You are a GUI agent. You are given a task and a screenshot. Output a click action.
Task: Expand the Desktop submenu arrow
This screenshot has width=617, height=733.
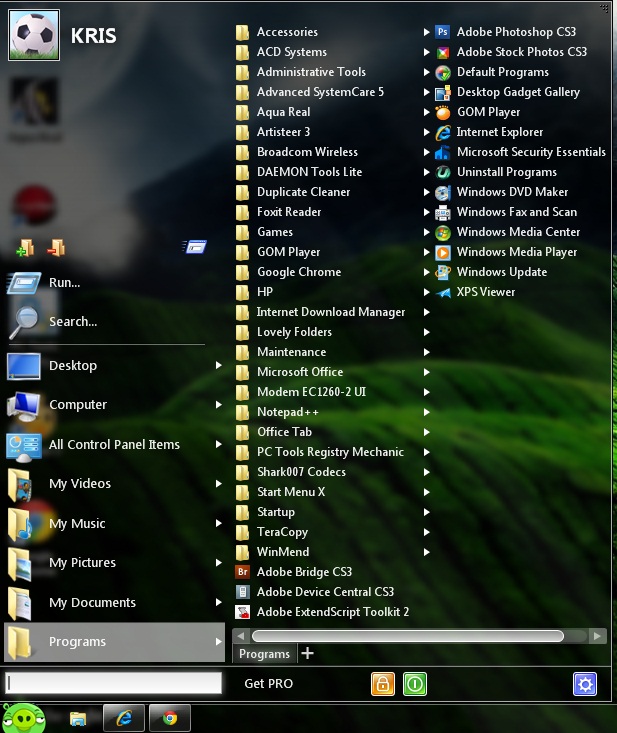218,365
